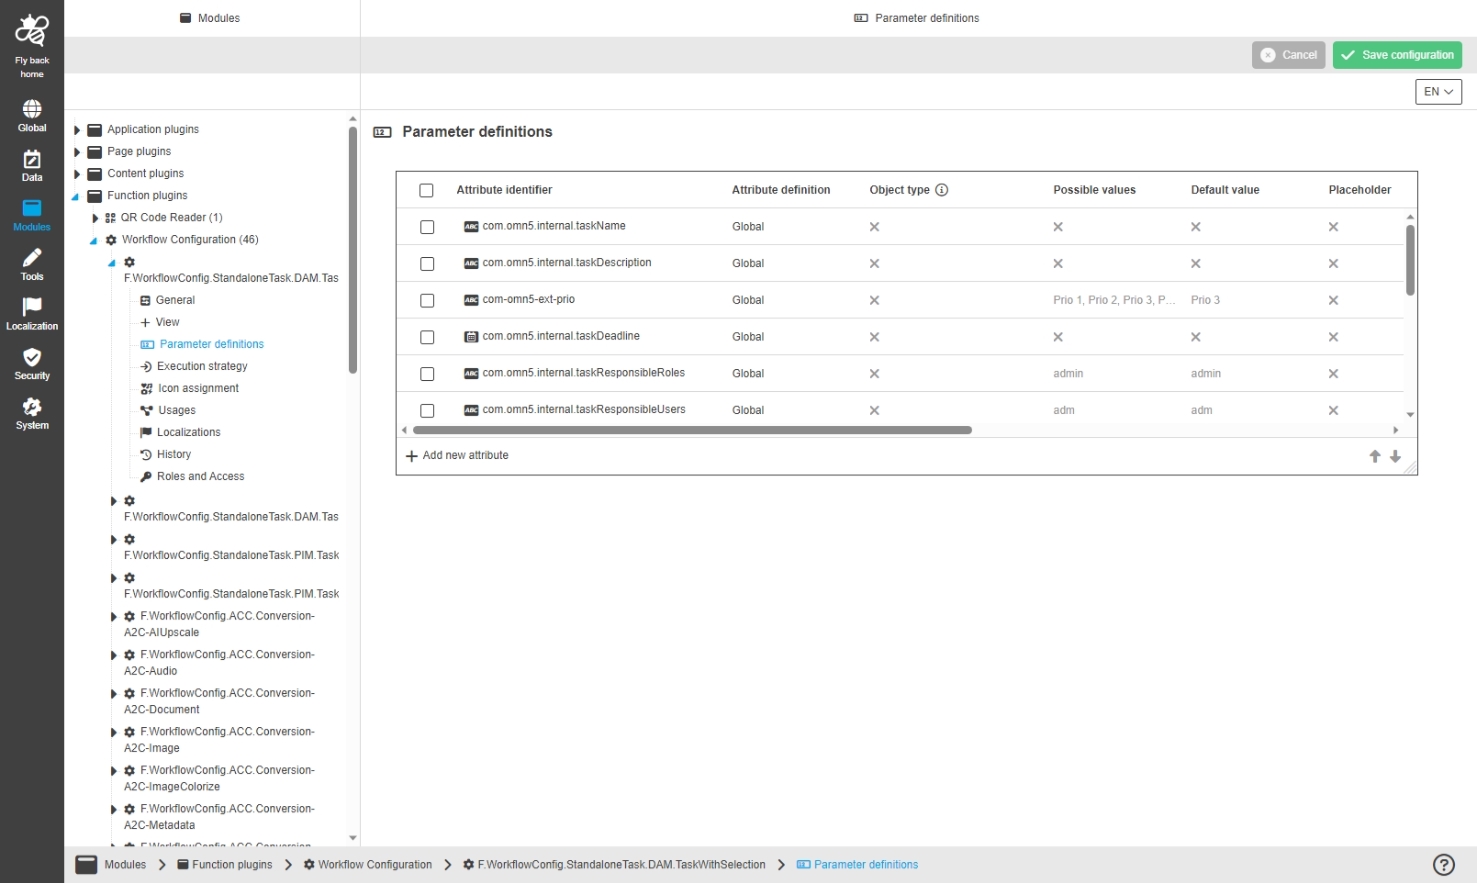Screen dimensions: 1477x883
Task: Click the table's horizontal scrollbar
Action: pos(692,430)
